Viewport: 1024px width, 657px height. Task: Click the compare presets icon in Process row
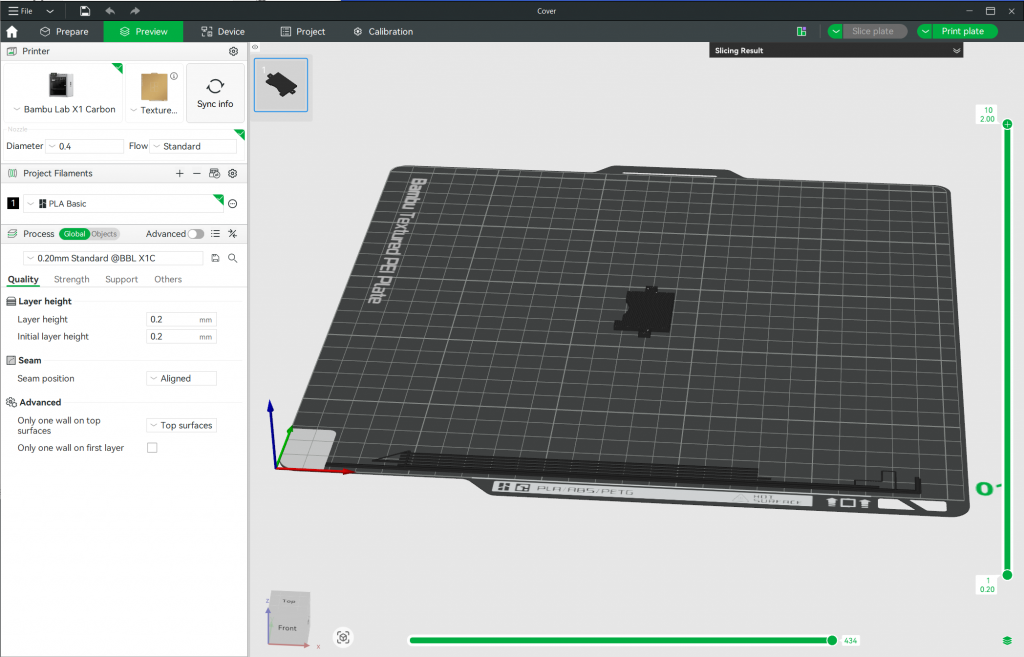point(232,234)
